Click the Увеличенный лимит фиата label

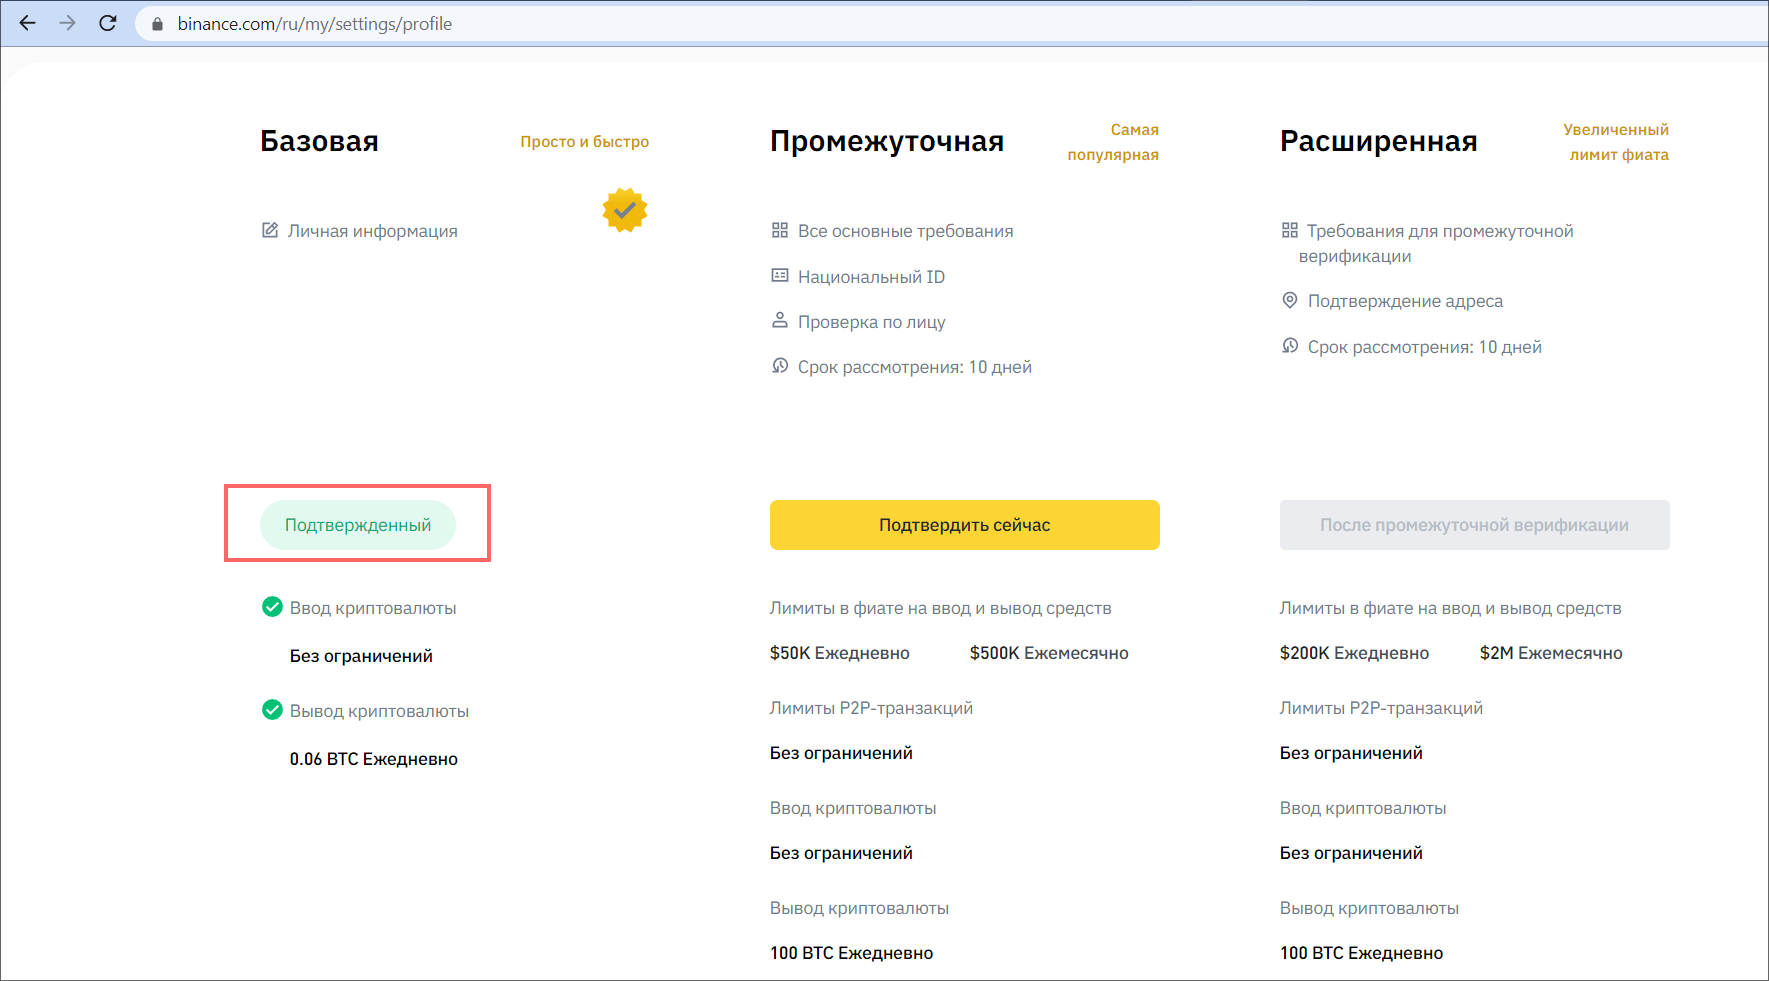pos(1616,142)
